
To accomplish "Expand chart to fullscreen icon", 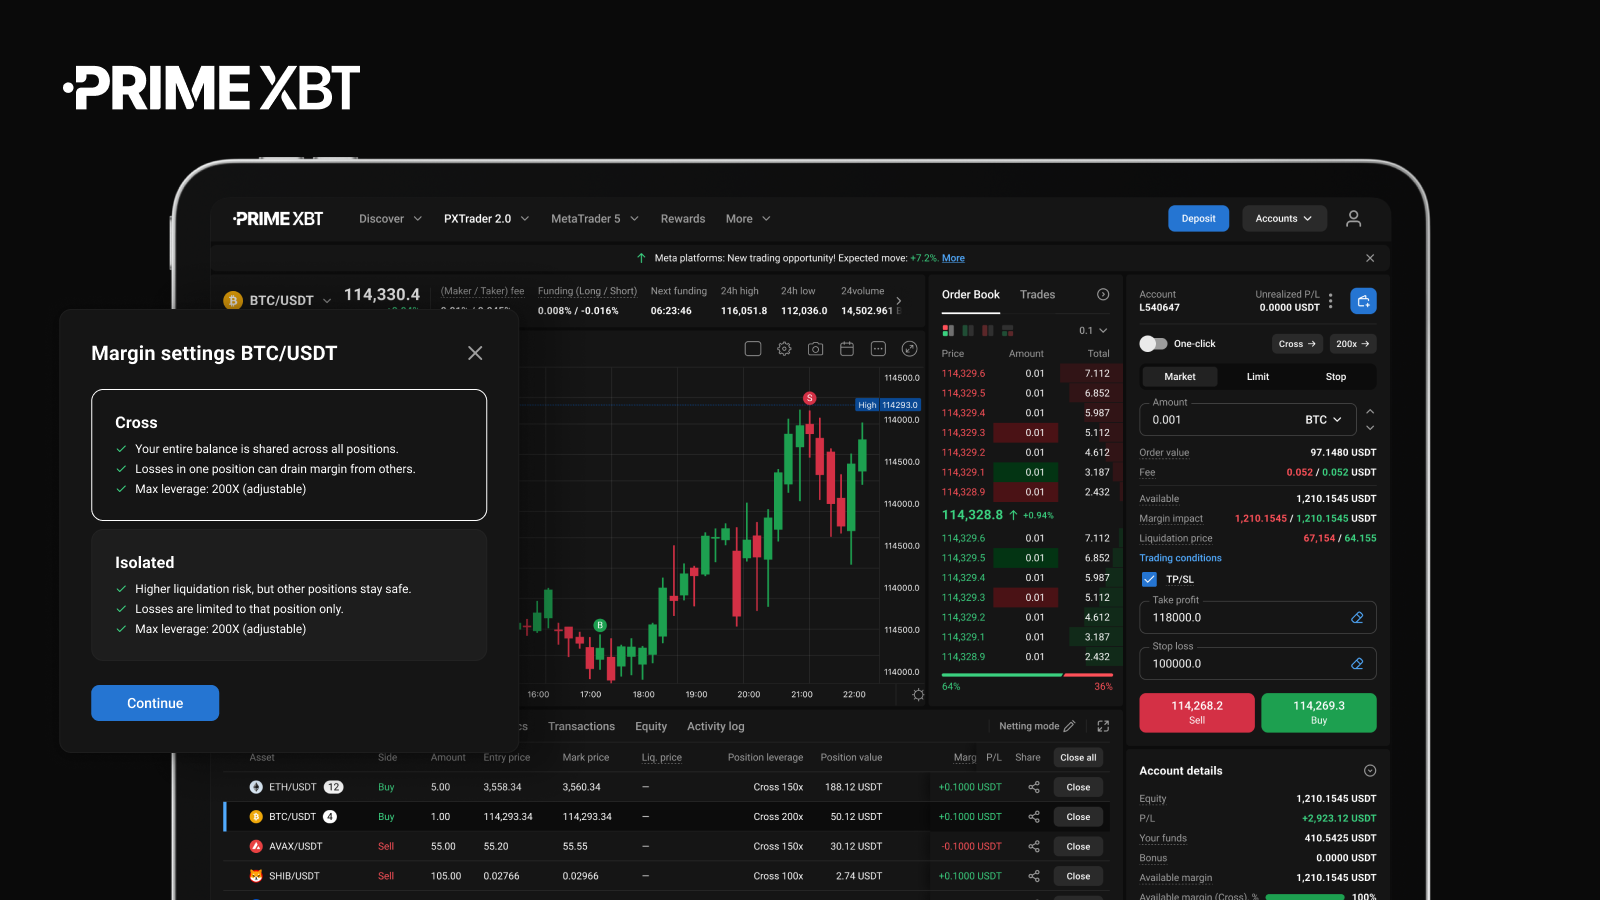I will click(909, 349).
